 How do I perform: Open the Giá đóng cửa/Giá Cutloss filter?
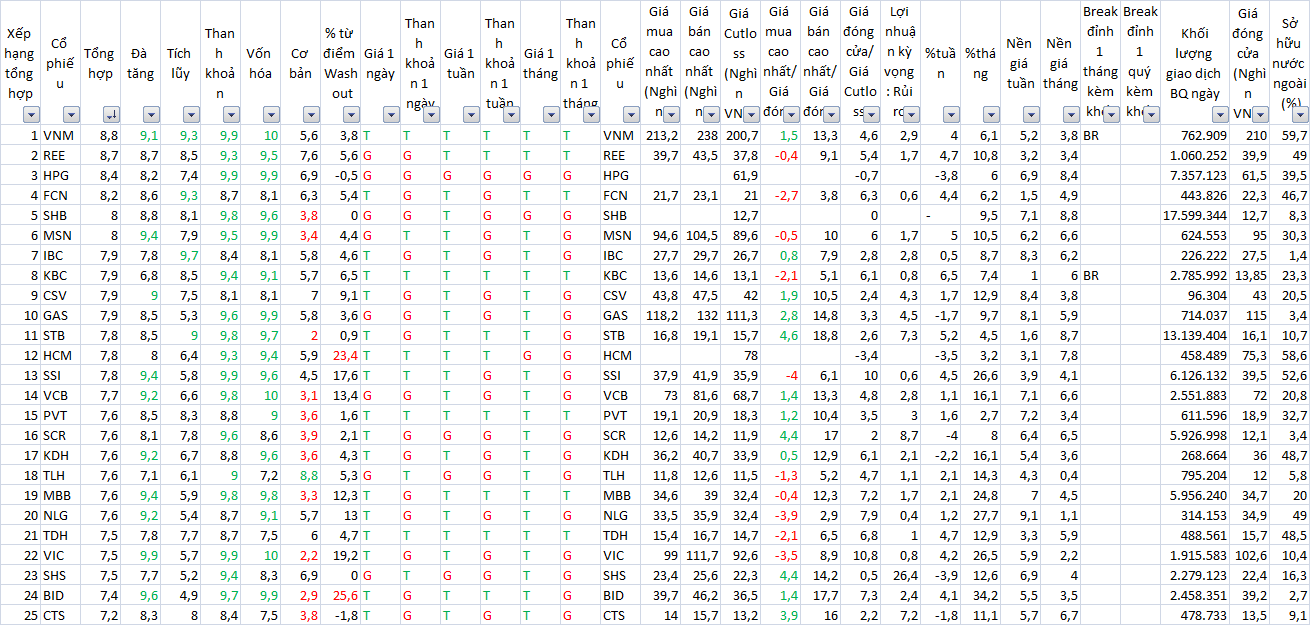(x=871, y=115)
